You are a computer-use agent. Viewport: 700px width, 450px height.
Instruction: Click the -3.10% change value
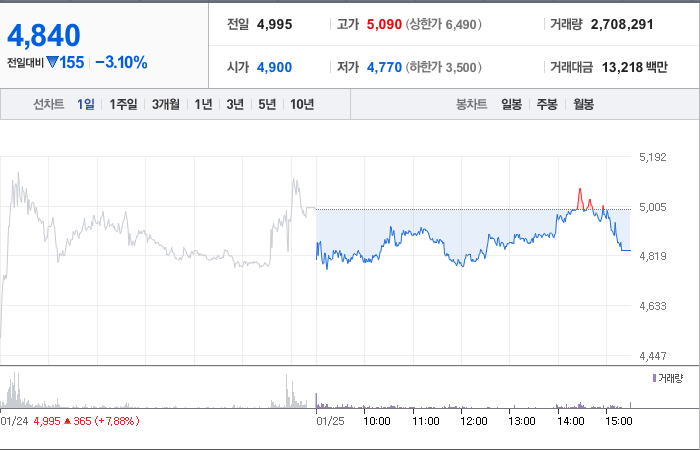click(121, 62)
